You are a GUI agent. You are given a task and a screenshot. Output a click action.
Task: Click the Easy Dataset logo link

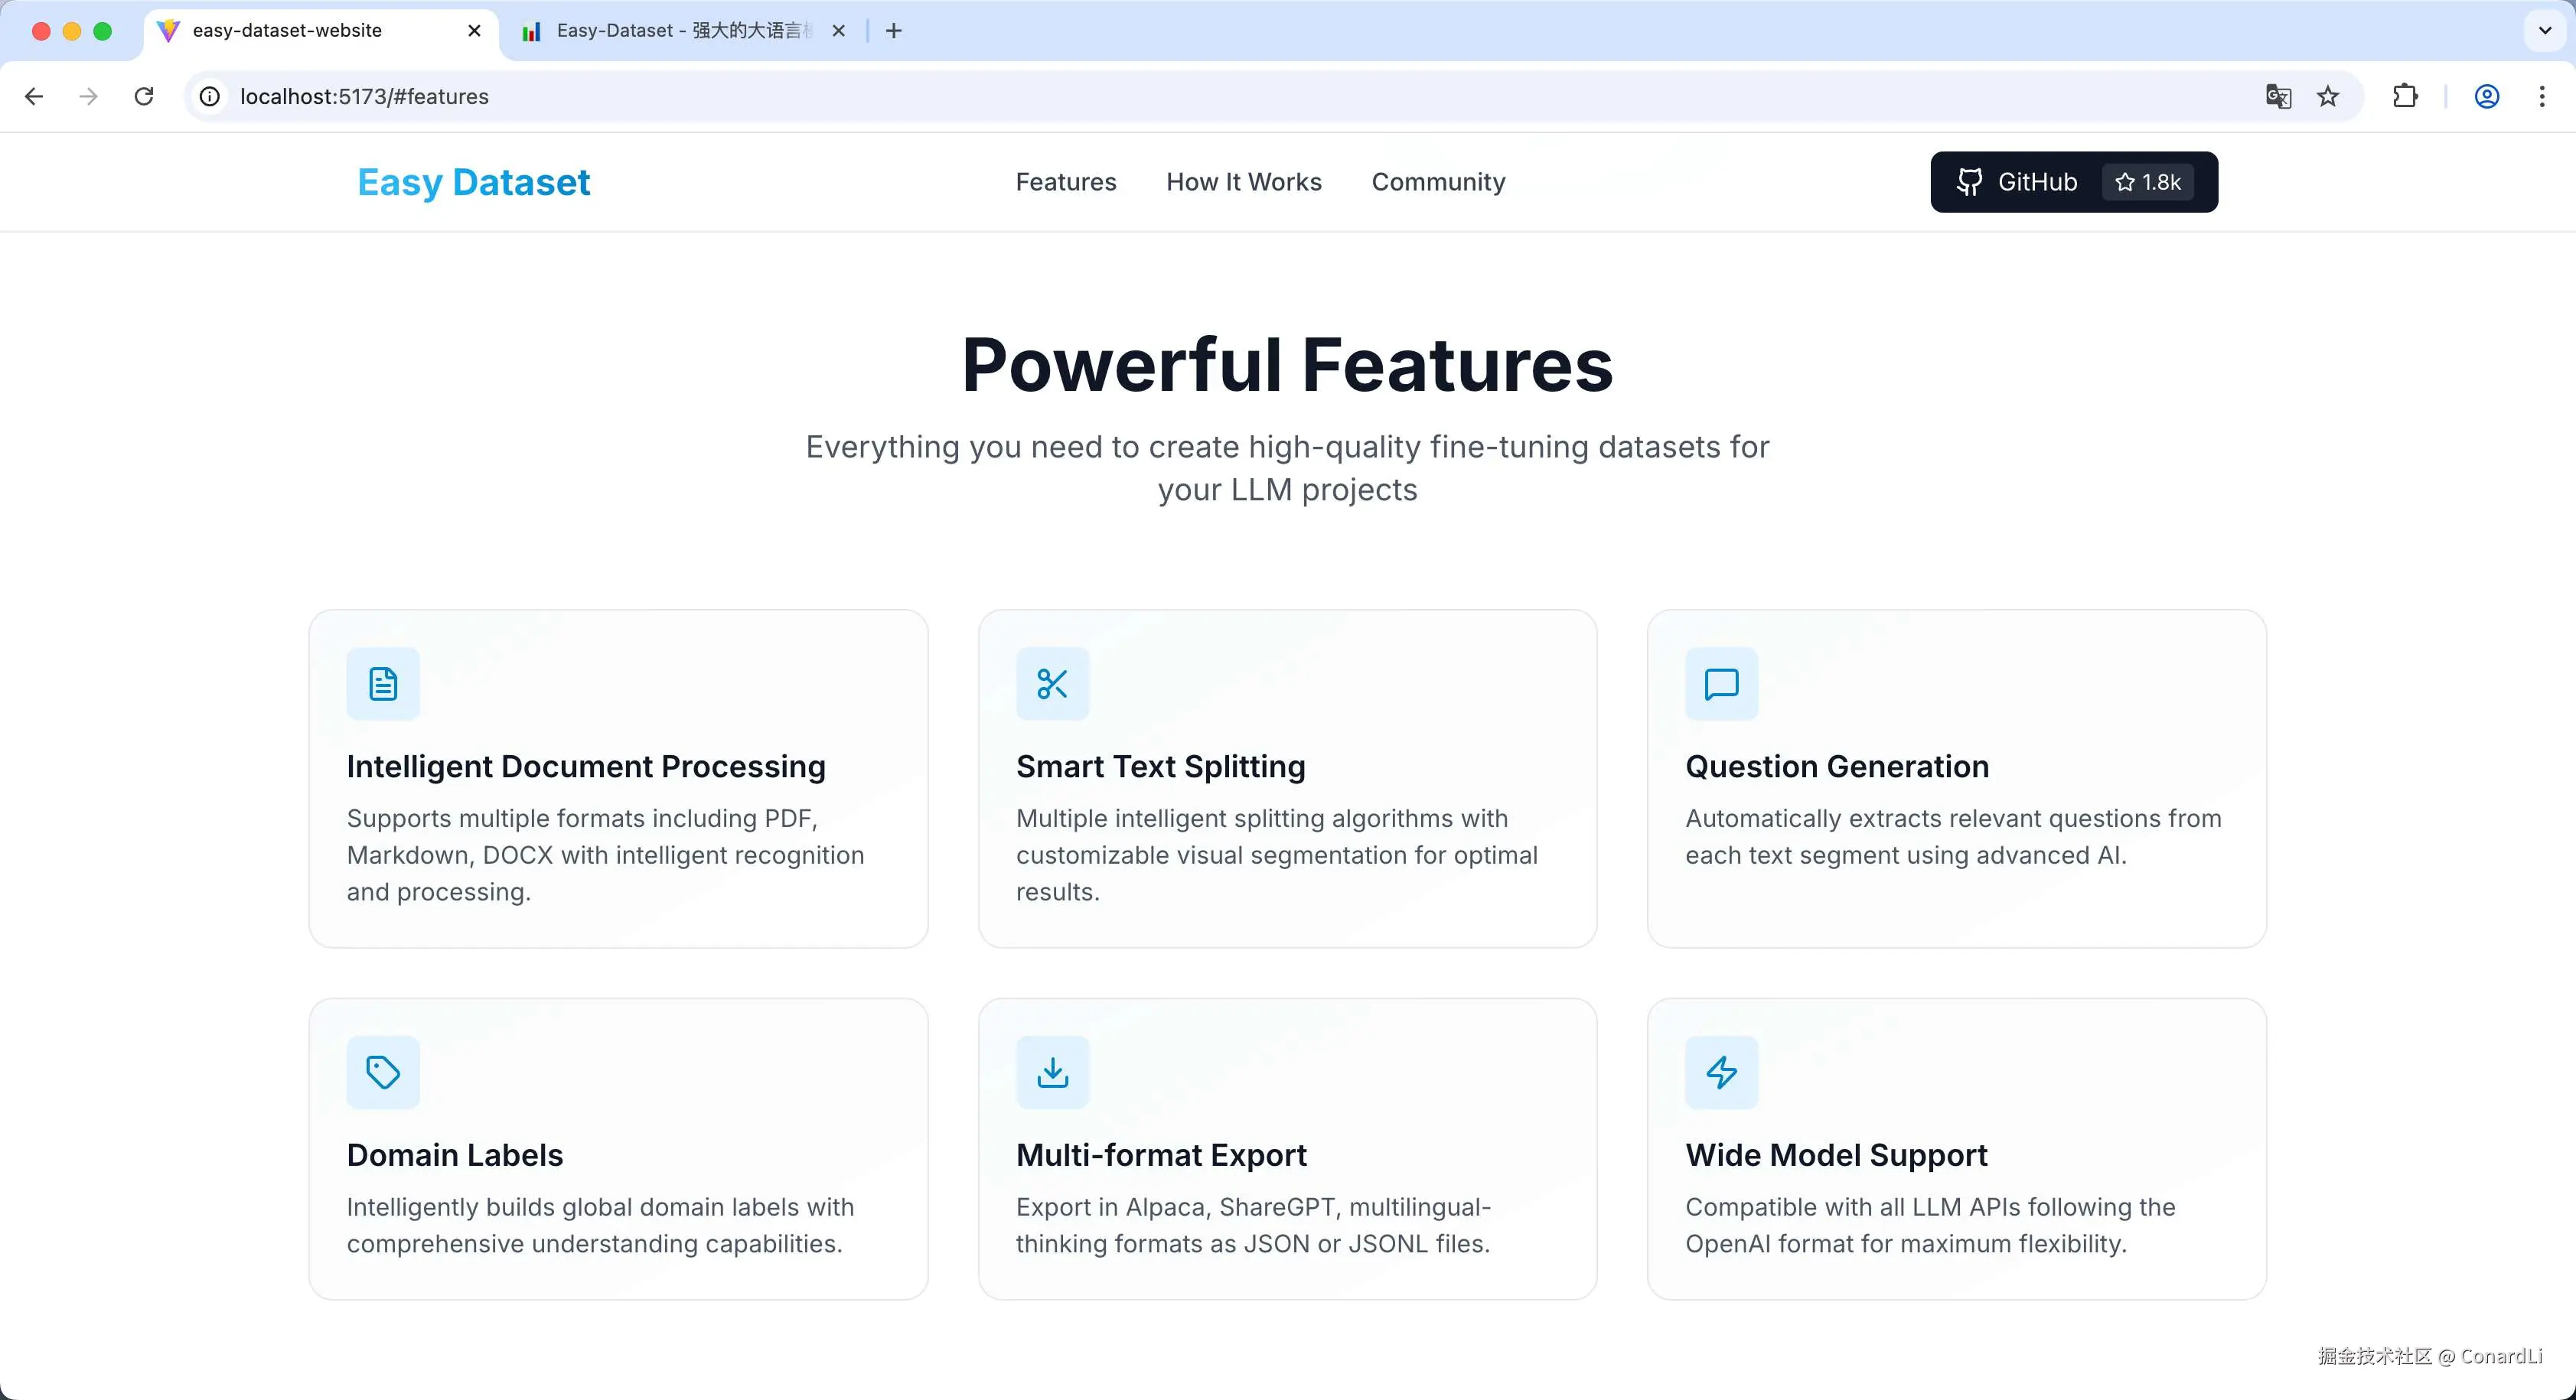point(474,182)
